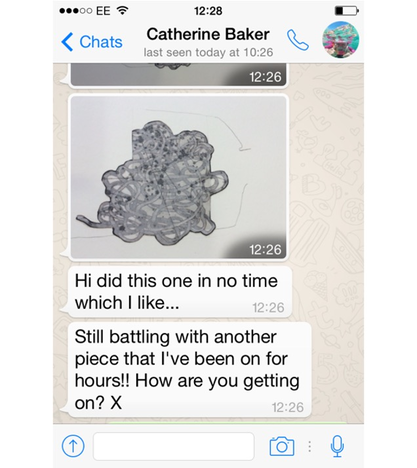This screenshot has width=417, height=468.
Task: Tap the 'Still battling with another' message
Action: click(189, 370)
